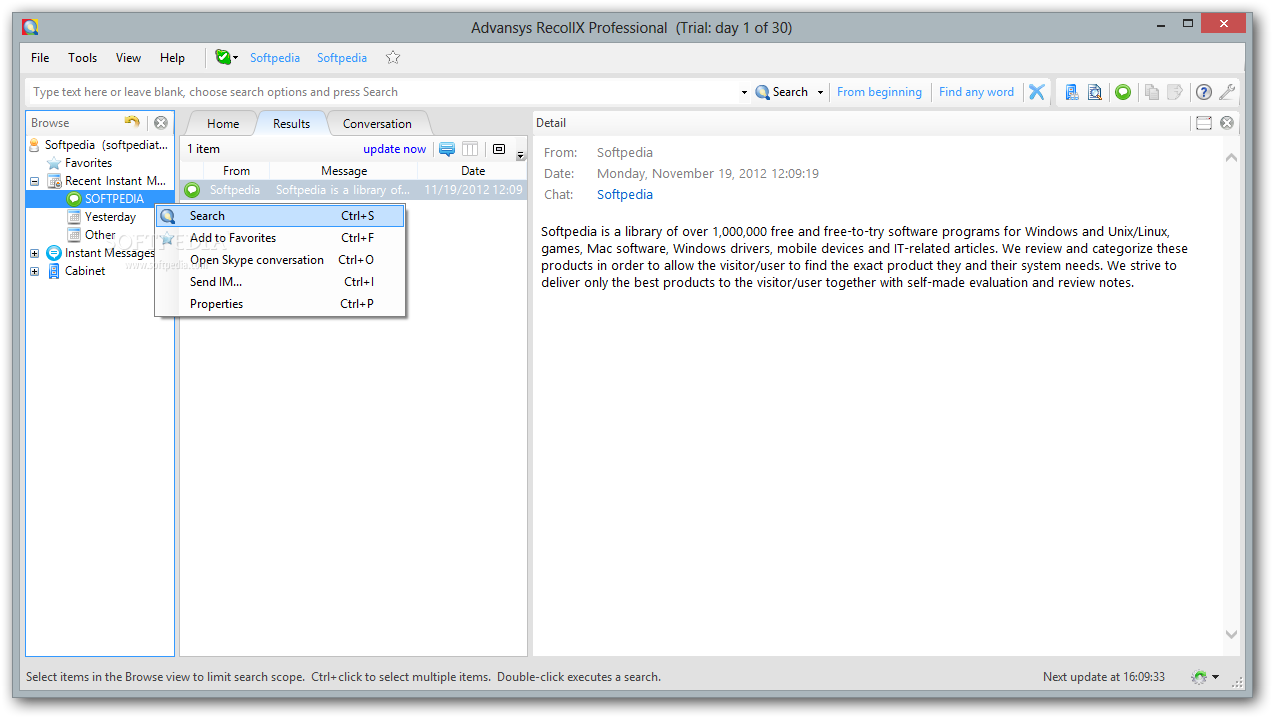The image size is (1273, 718).
Task: Click the update now link
Action: (394, 149)
